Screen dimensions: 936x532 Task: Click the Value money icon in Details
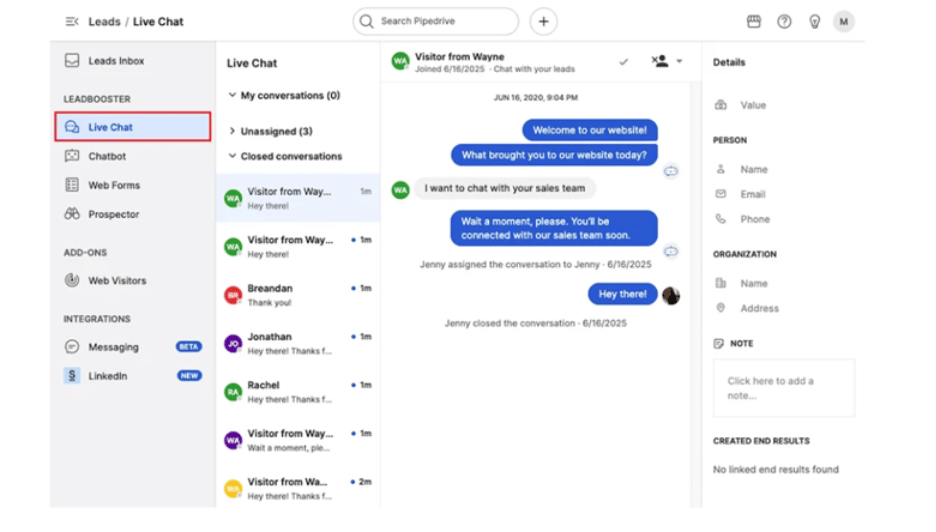tap(721, 105)
